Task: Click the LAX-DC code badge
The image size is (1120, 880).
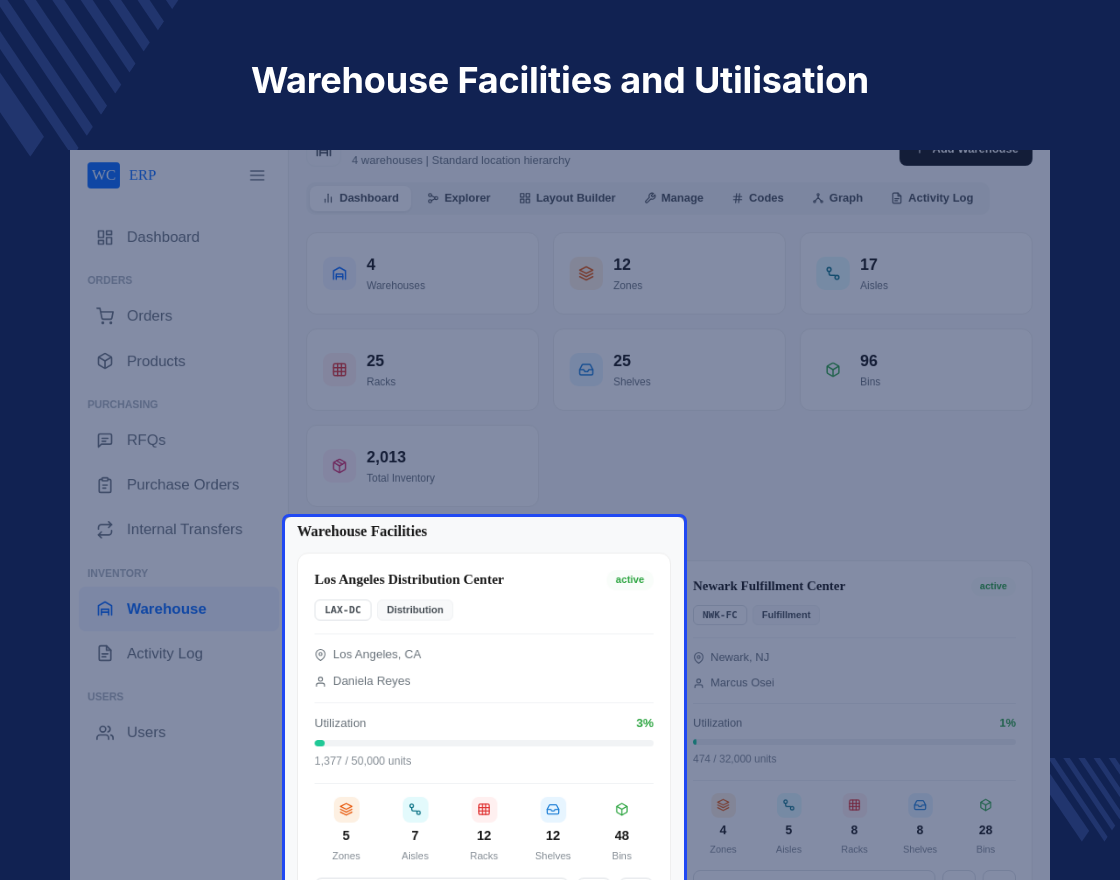Action: point(343,610)
